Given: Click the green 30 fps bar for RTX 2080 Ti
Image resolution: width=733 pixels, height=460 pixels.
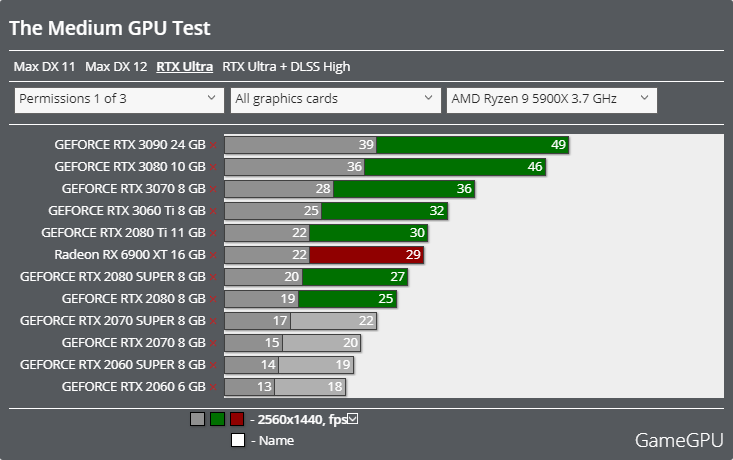Looking at the screenshot, I should [369, 233].
